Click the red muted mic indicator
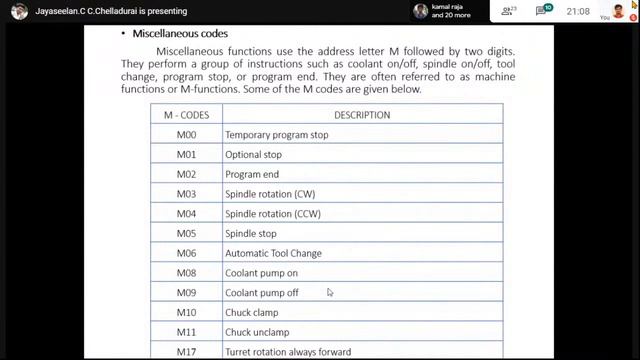The image size is (640, 360). tap(633, 18)
